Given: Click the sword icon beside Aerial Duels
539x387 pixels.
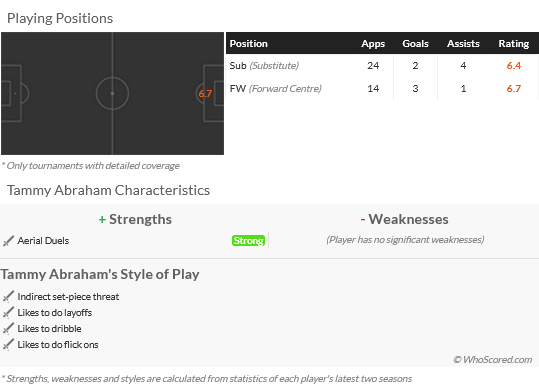Looking at the screenshot, I should point(8,241).
